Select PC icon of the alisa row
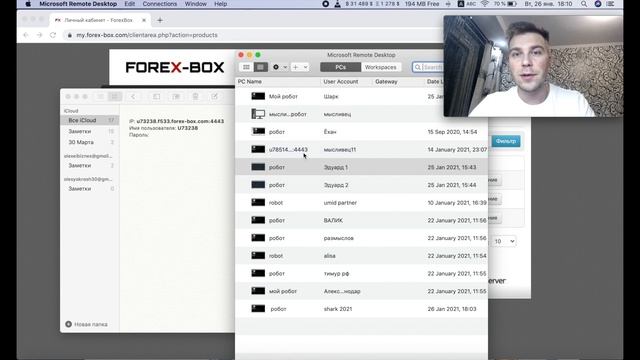Viewport: 640px width, 360px height. click(x=258, y=256)
